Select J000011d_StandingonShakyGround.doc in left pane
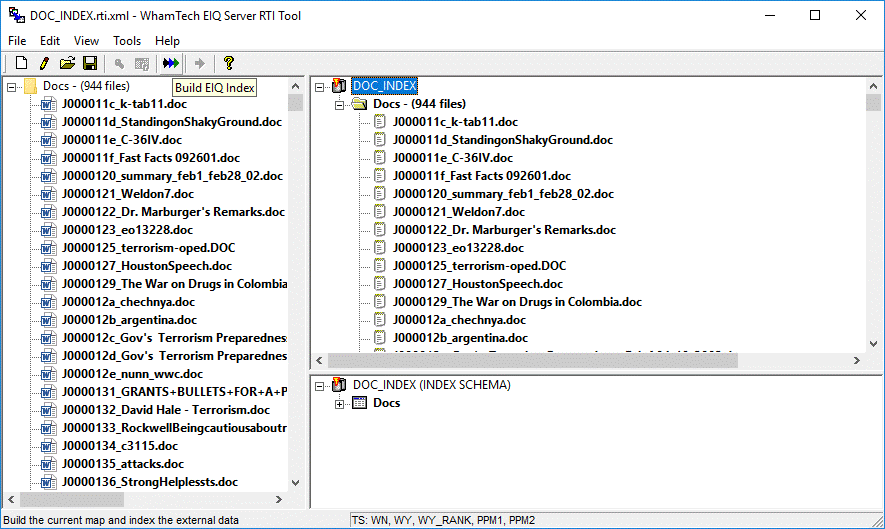Image resolution: width=885 pixels, height=529 pixels. pyautogui.click(x=172, y=122)
